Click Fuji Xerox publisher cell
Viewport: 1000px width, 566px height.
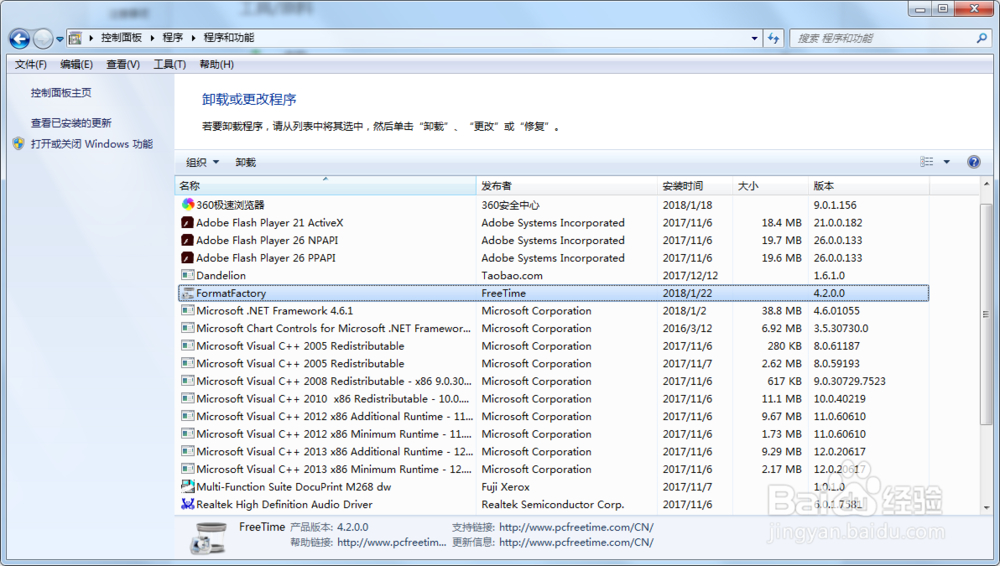point(506,486)
